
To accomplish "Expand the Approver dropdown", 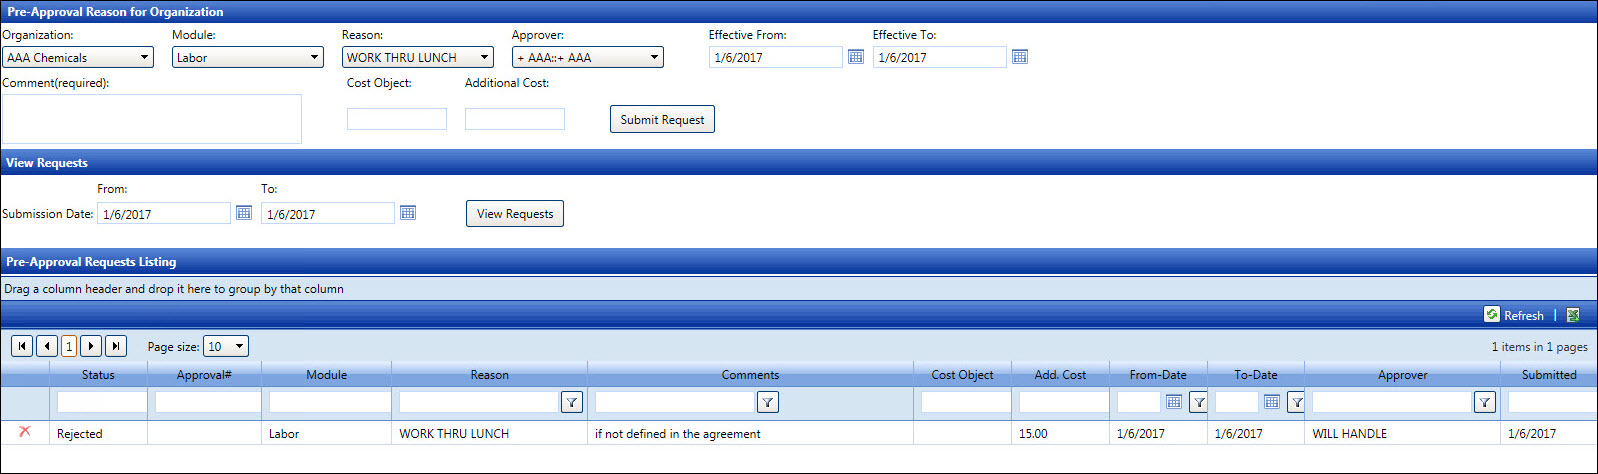I will [x=654, y=57].
